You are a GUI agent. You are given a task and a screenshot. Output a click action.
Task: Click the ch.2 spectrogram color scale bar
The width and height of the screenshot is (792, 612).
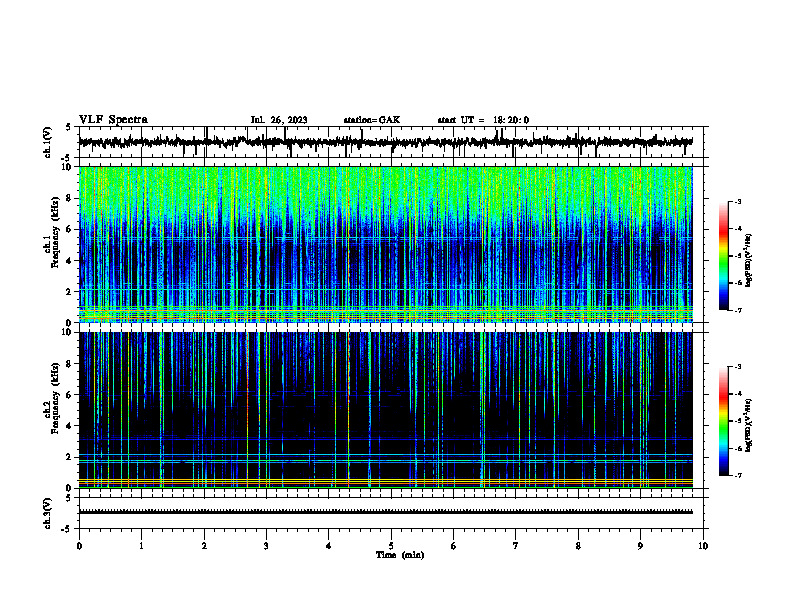(723, 421)
